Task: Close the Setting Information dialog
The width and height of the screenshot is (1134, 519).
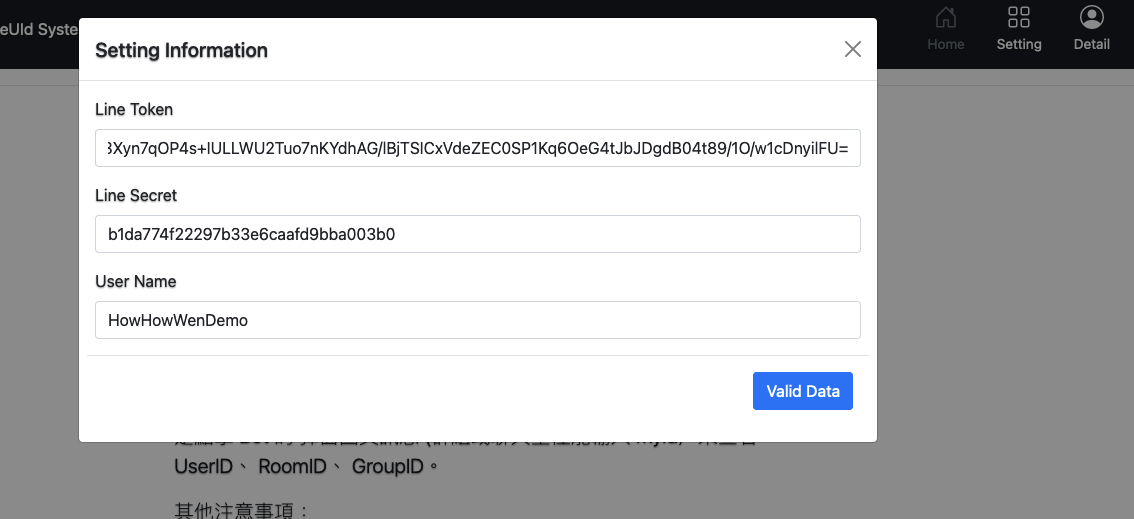Action: click(853, 49)
